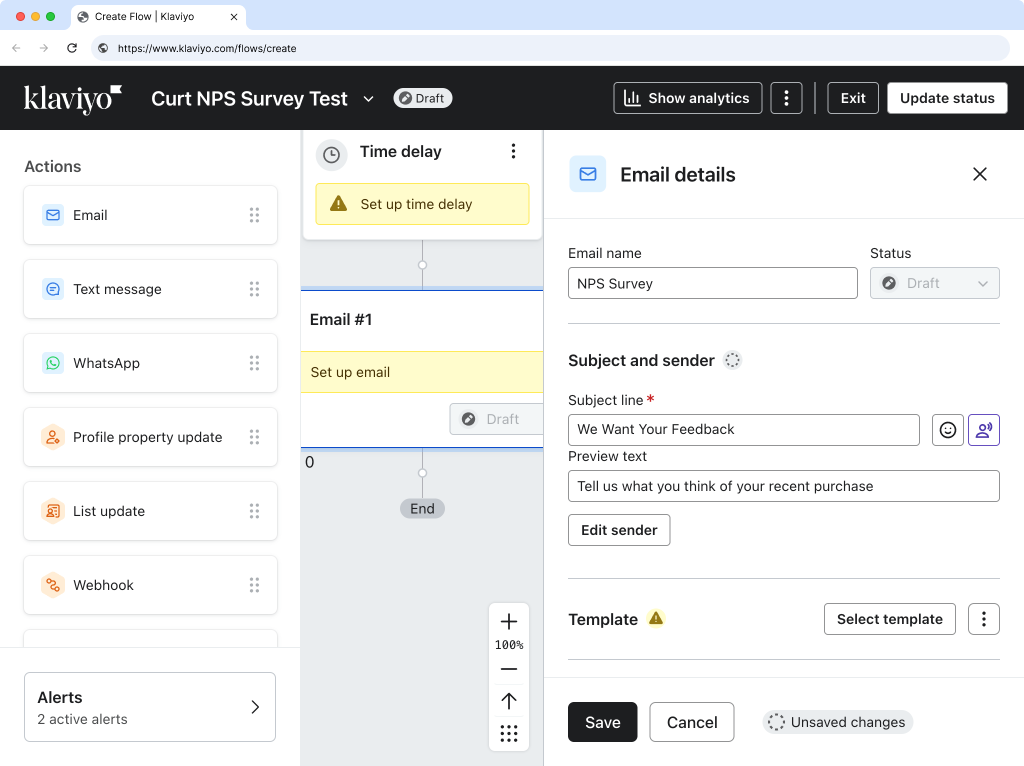Image resolution: width=1024 pixels, height=766 pixels.
Task: Save the email details changes
Action: (x=602, y=721)
